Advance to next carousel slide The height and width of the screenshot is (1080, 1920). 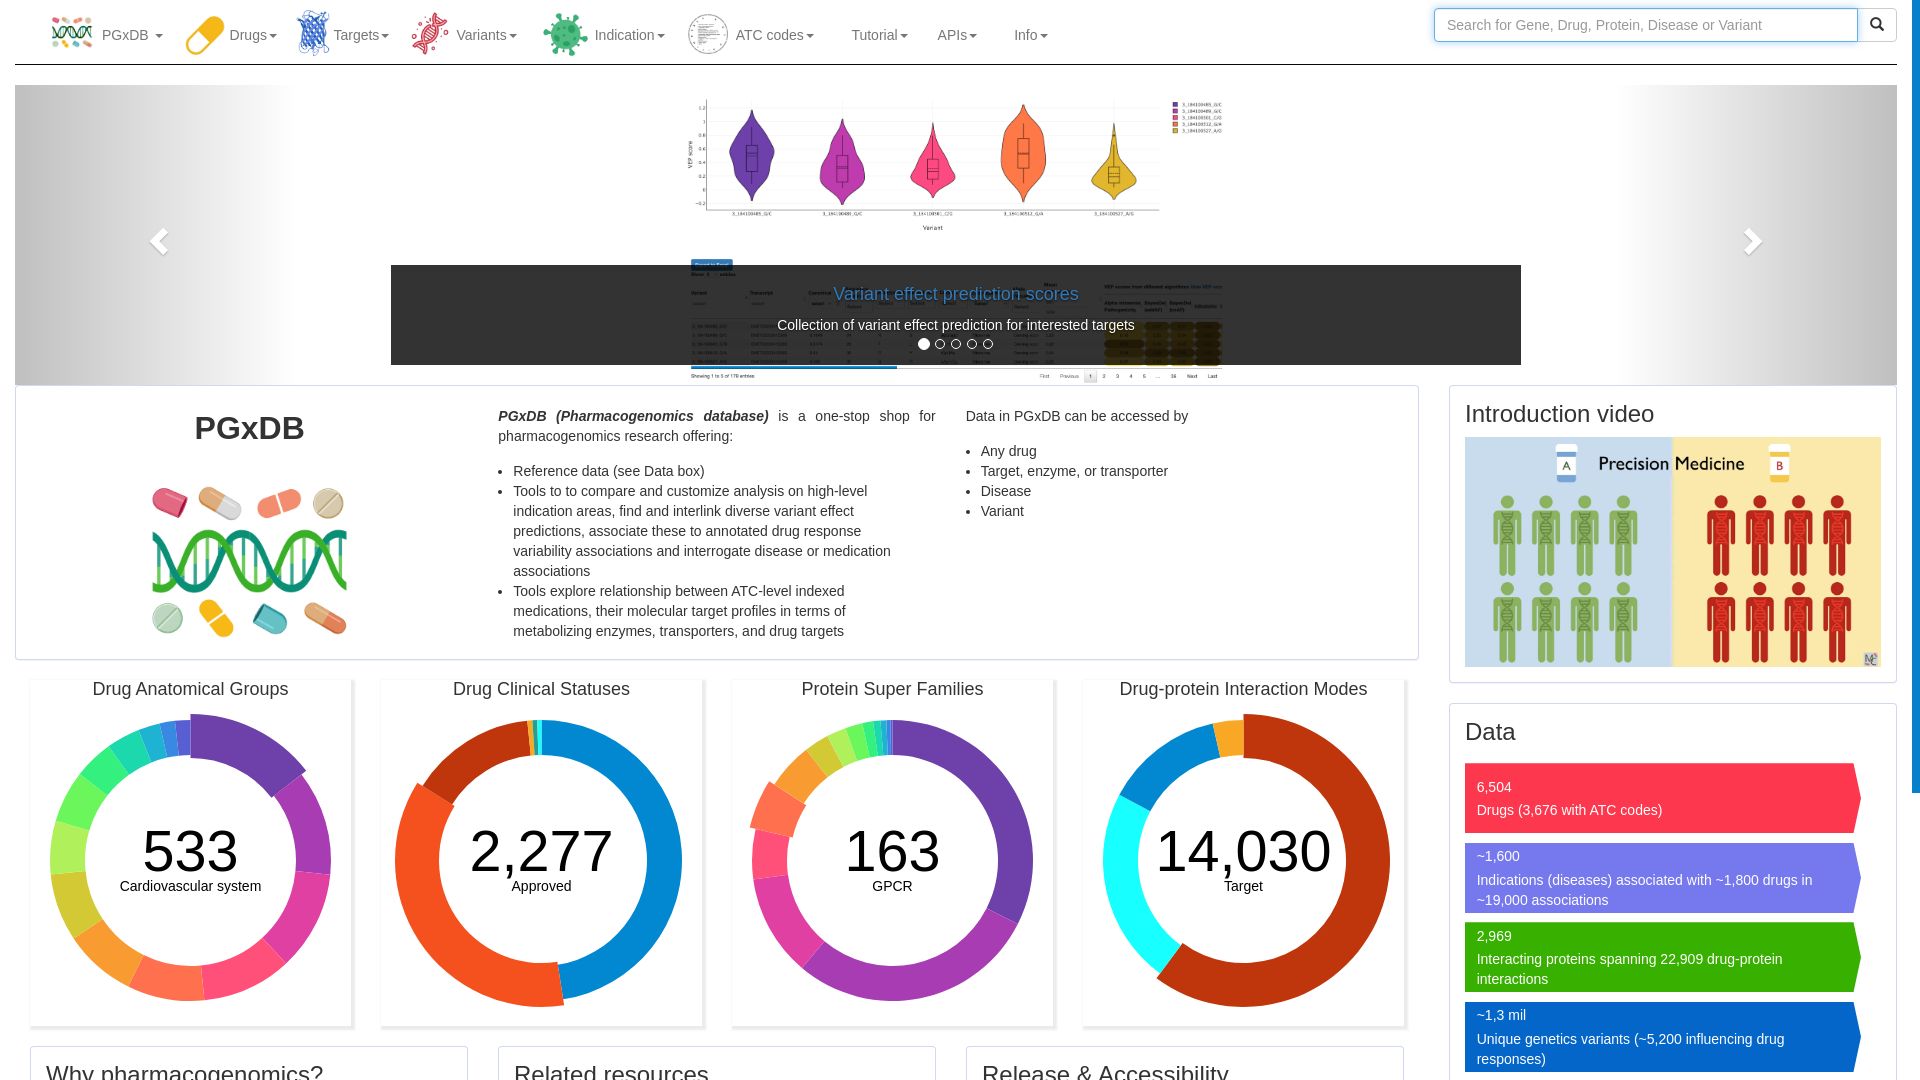[x=1753, y=240]
